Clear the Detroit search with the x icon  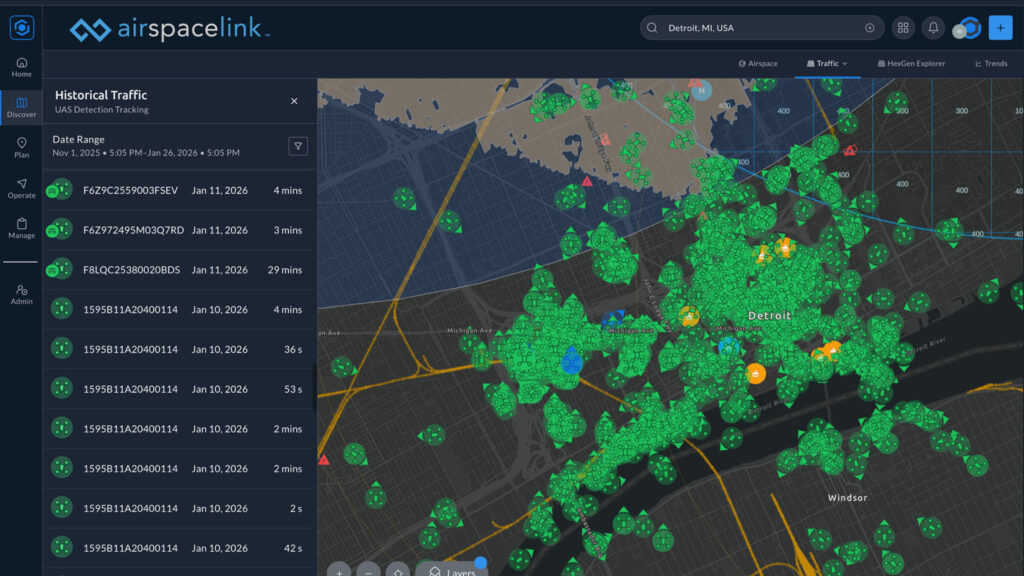[x=868, y=27]
